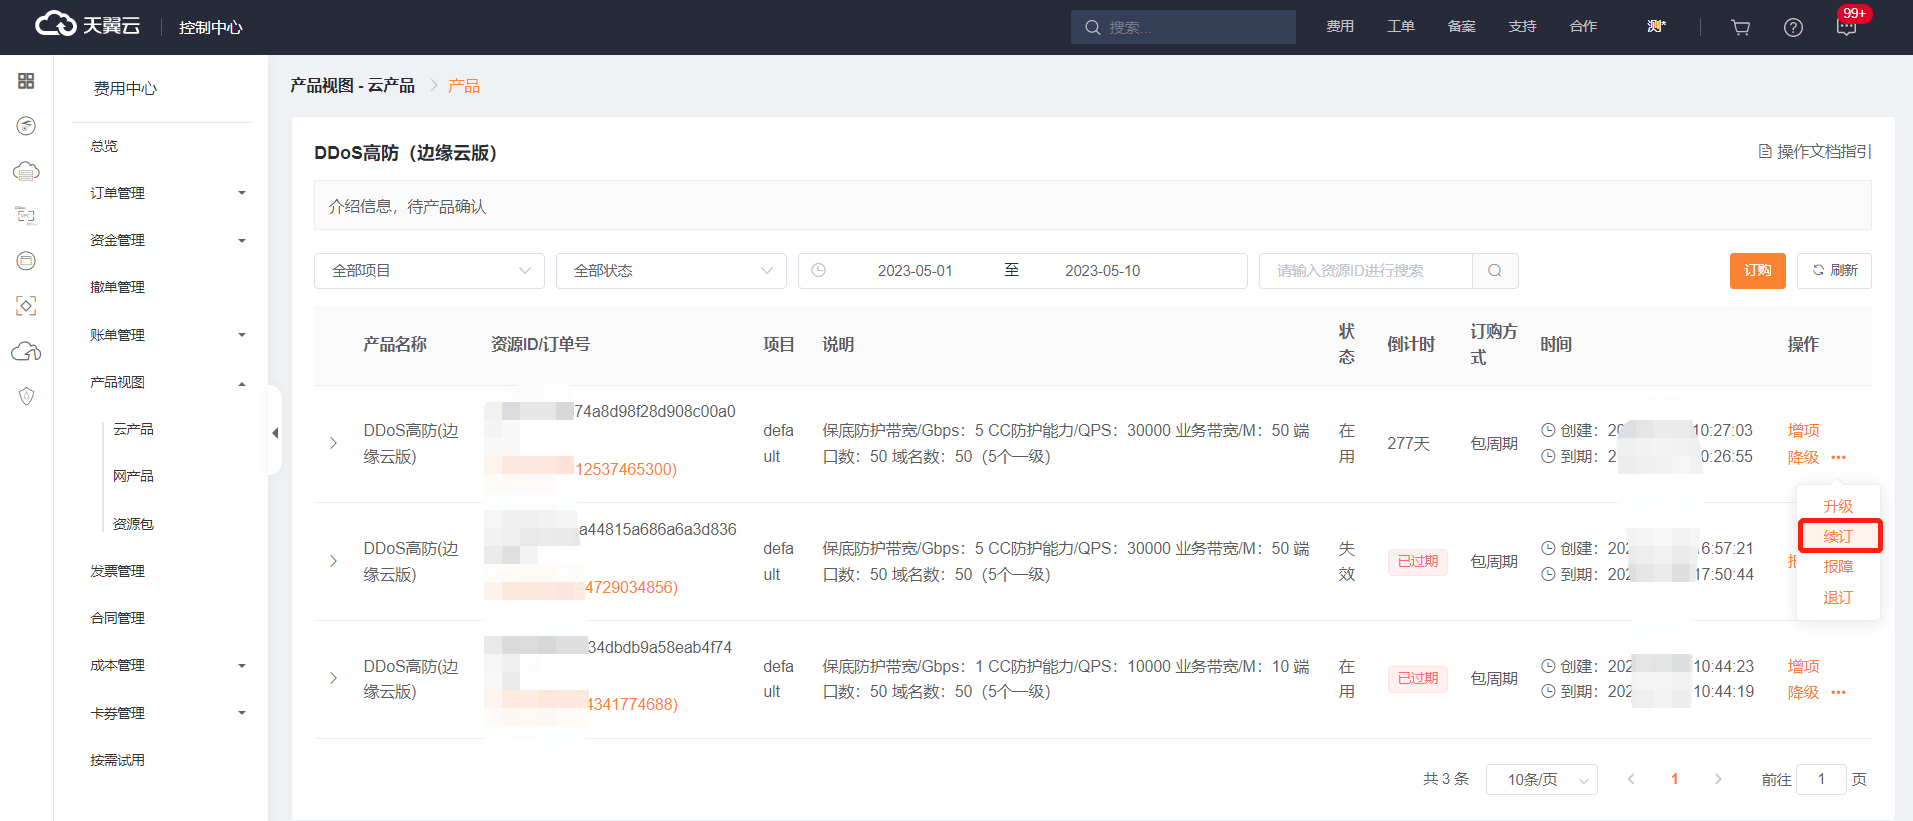Click the search magnifier for resource ID
The width and height of the screenshot is (1913, 821).
(1495, 271)
